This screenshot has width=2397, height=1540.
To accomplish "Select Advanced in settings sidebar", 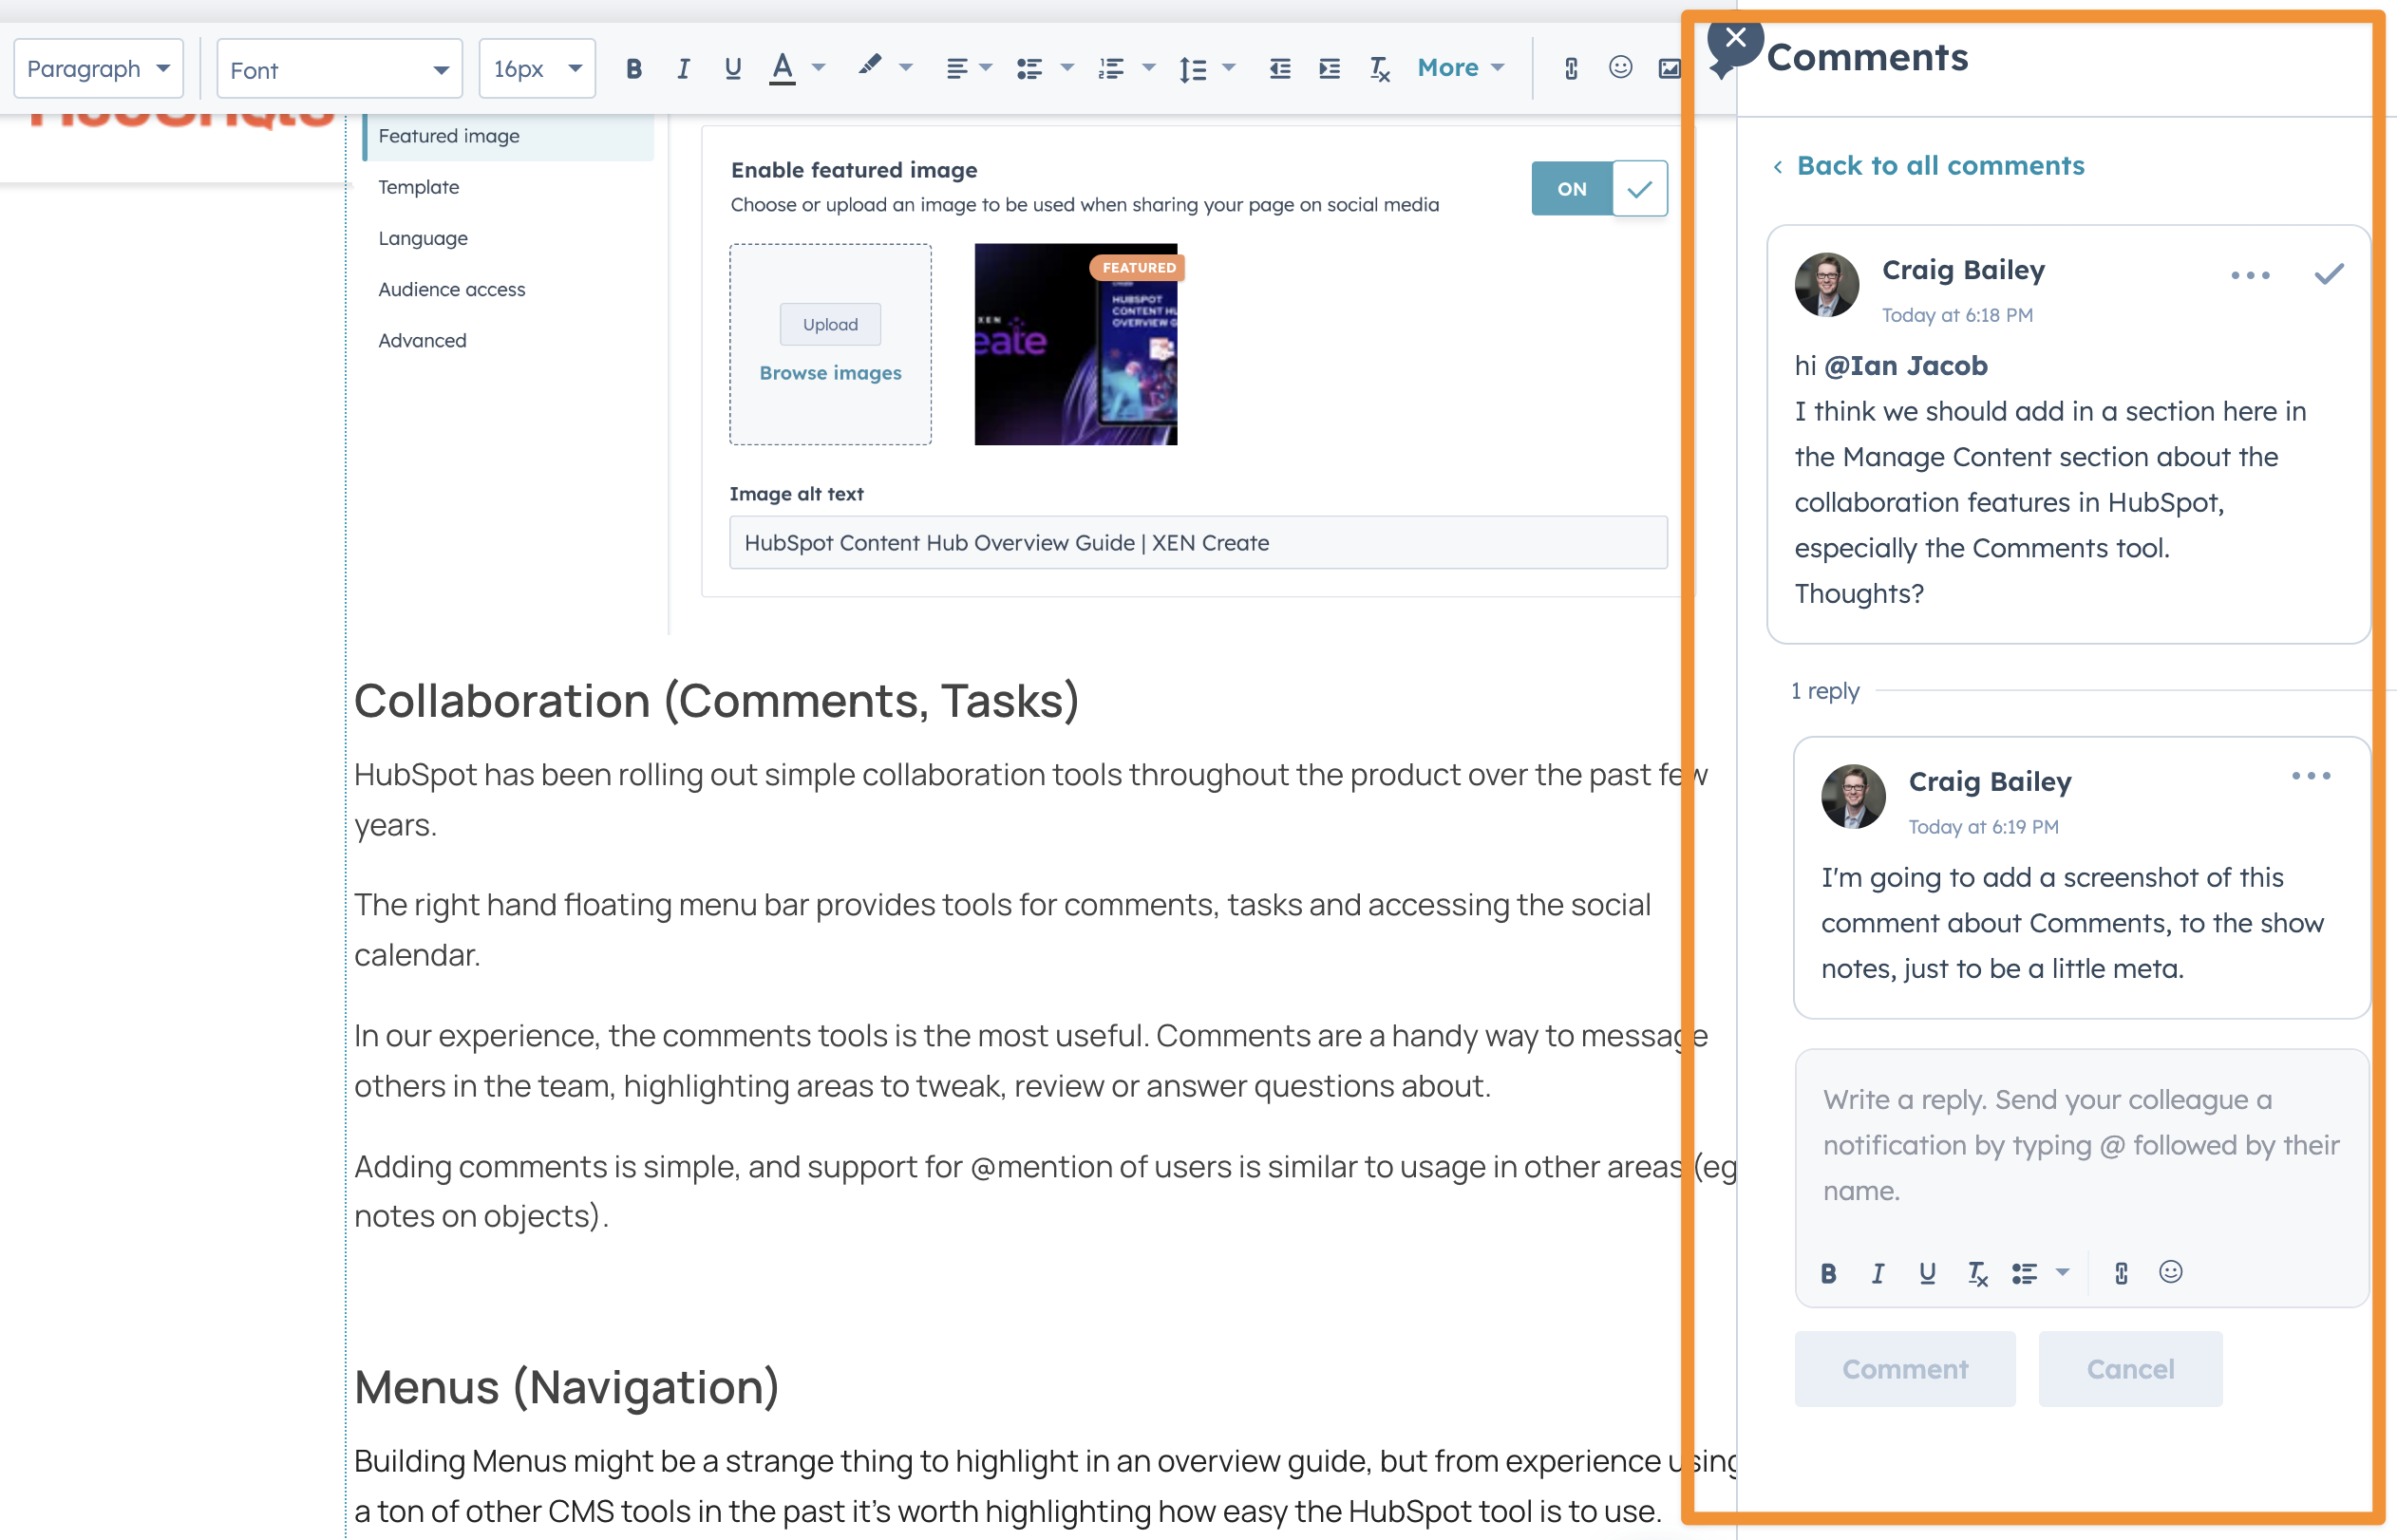I will click(x=422, y=340).
